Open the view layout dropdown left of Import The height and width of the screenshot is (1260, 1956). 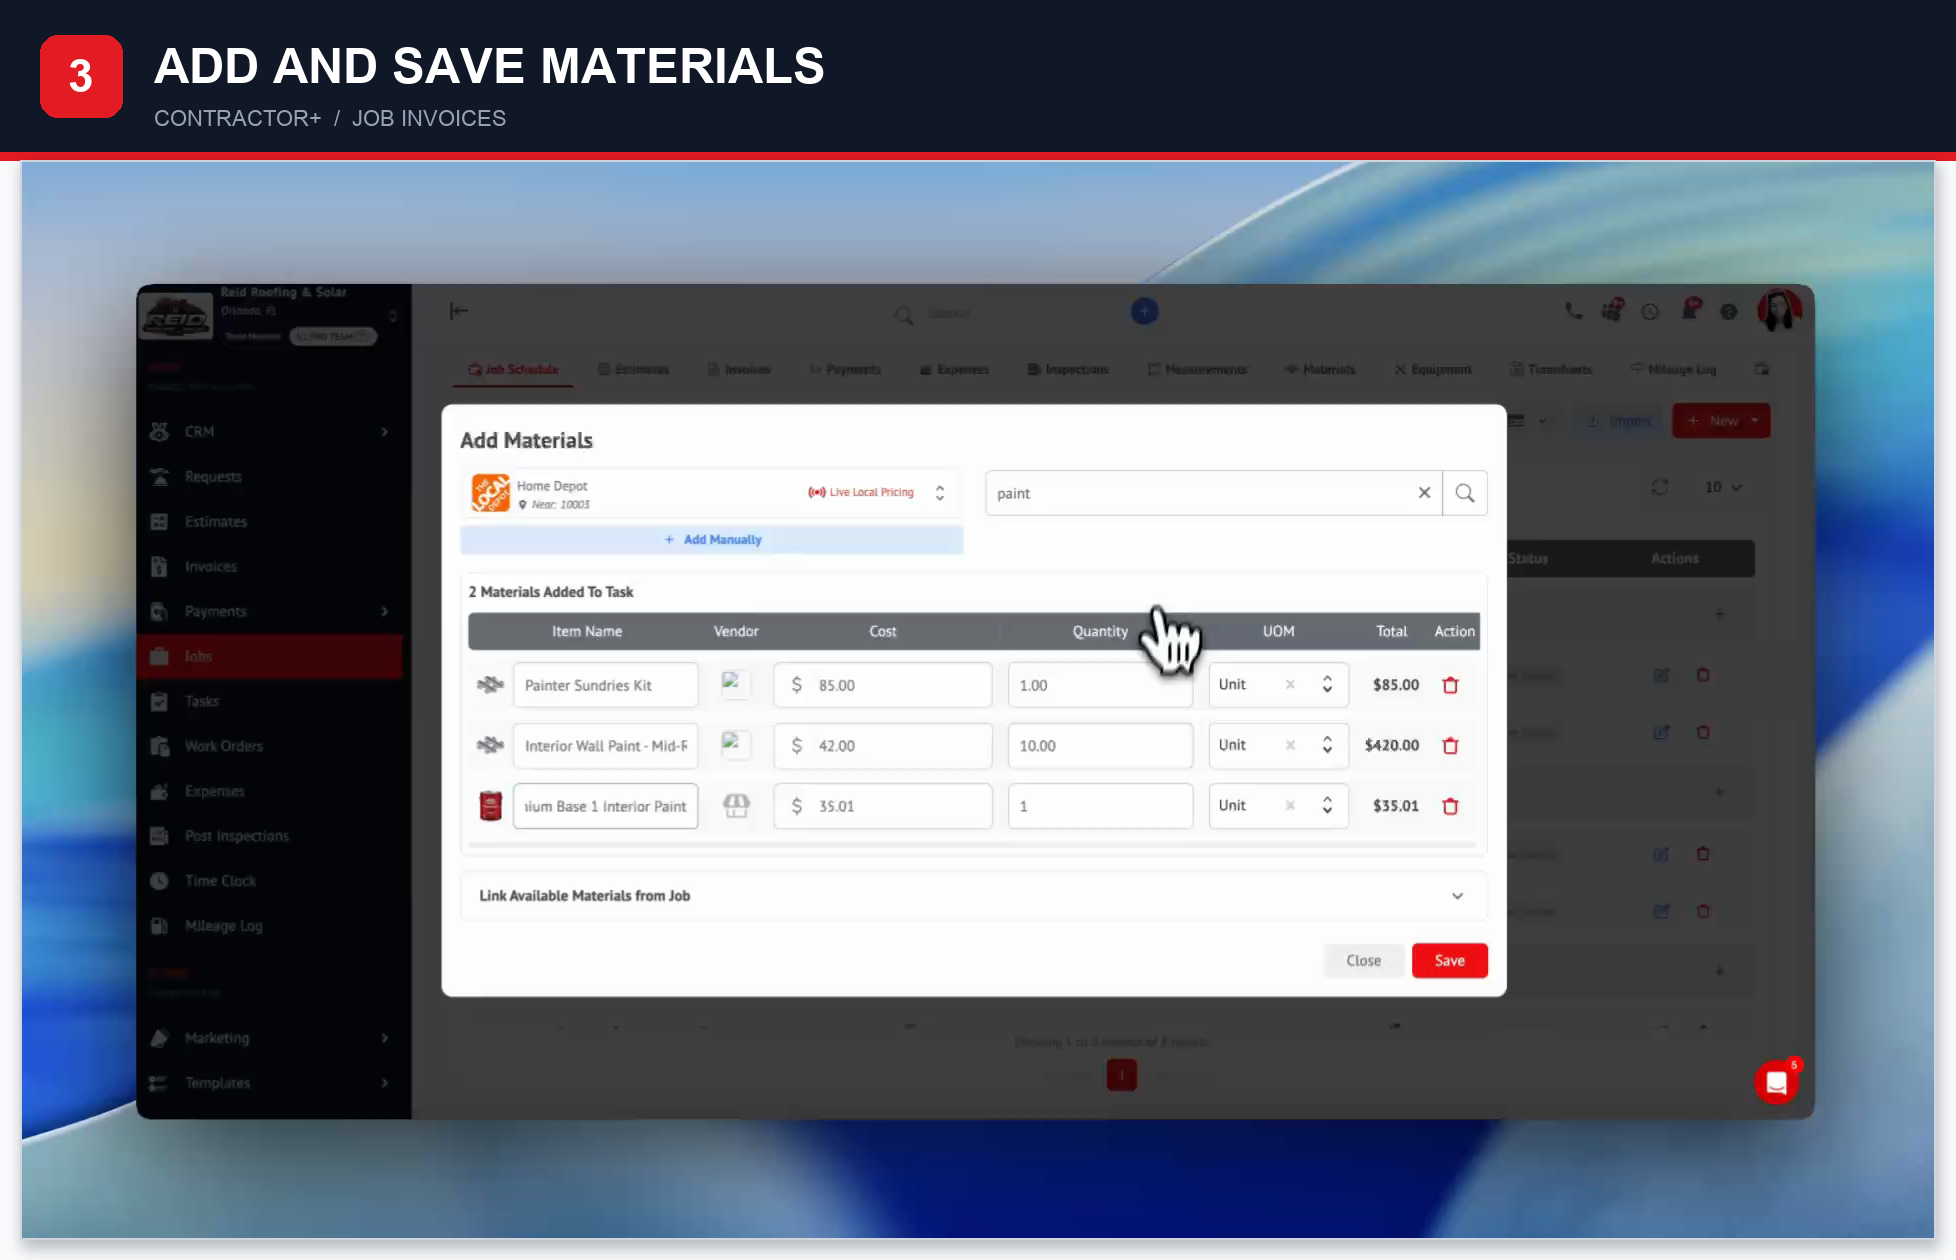[1527, 421]
